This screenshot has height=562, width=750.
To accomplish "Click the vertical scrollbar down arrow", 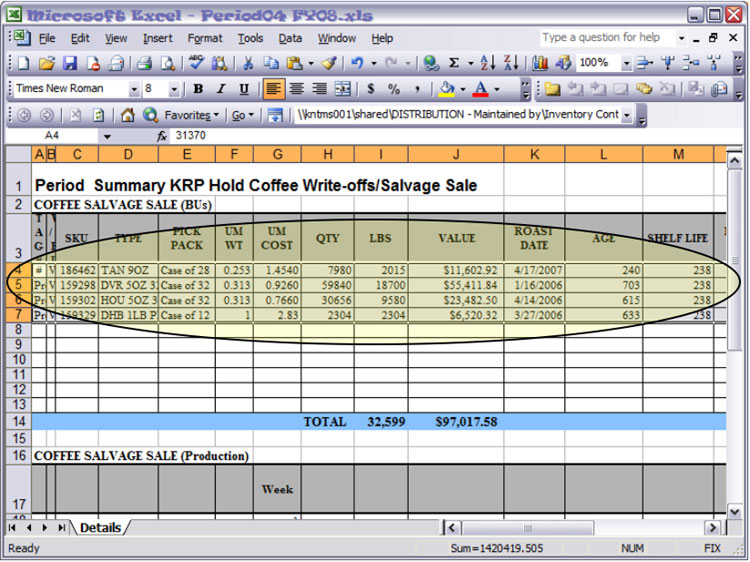I will point(735,512).
